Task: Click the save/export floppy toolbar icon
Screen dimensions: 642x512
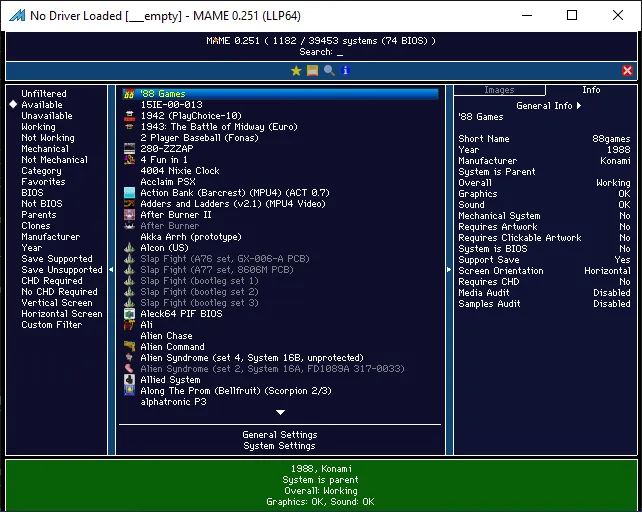Action: pyautogui.click(x=312, y=70)
